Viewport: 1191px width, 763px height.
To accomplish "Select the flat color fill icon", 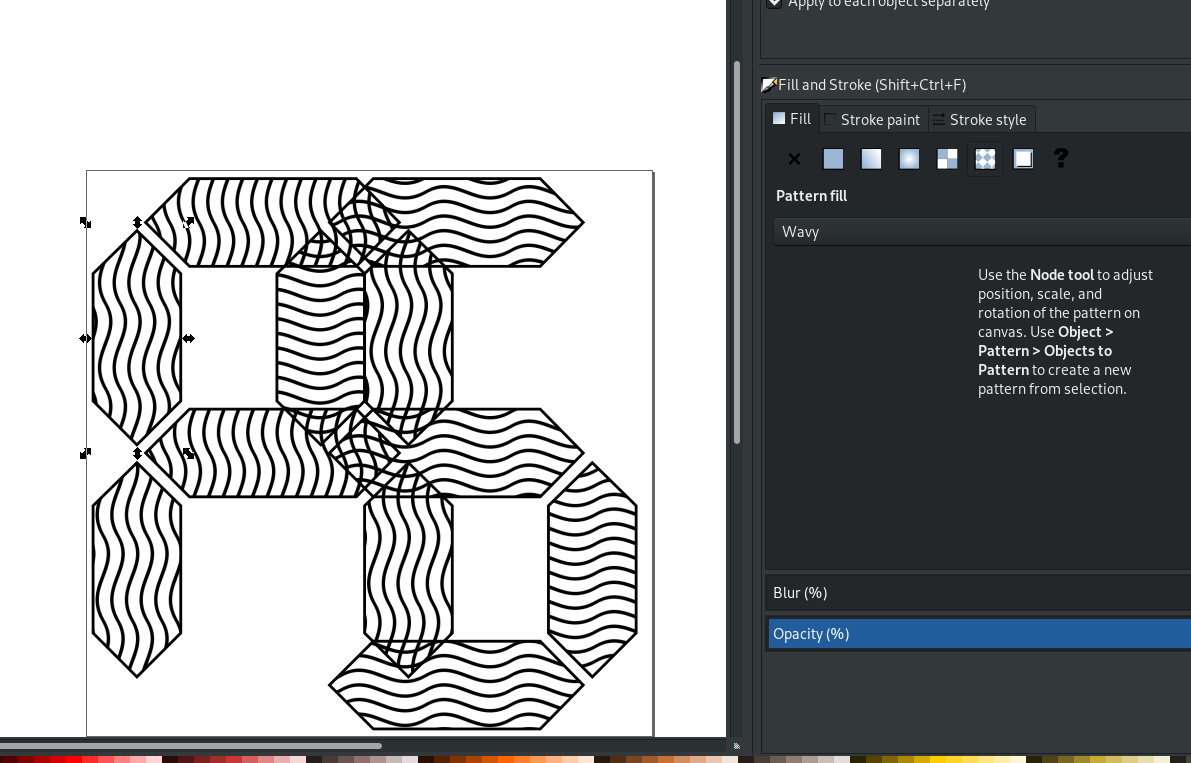I will click(x=833, y=159).
